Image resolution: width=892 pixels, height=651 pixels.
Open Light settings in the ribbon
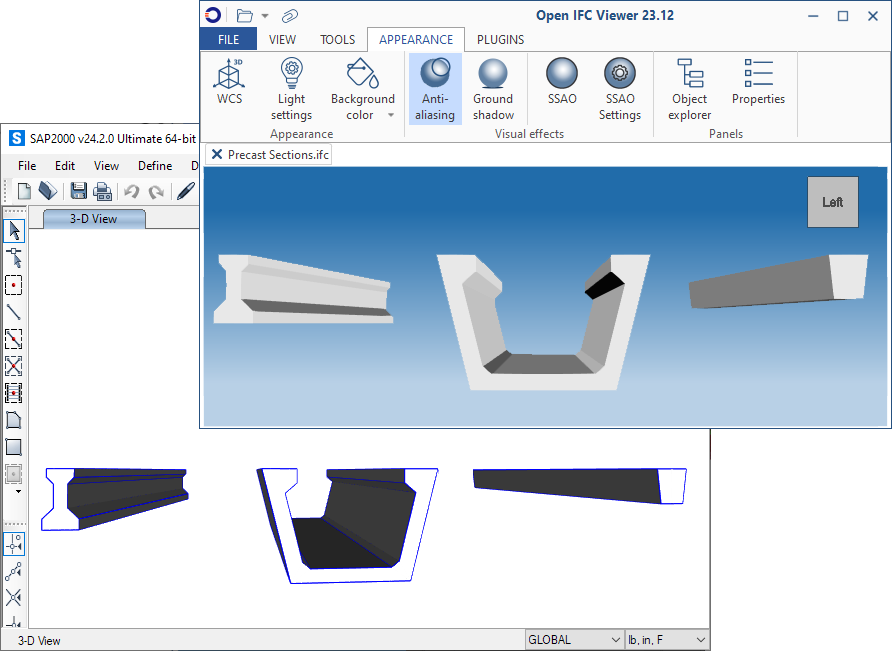pyautogui.click(x=291, y=89)
